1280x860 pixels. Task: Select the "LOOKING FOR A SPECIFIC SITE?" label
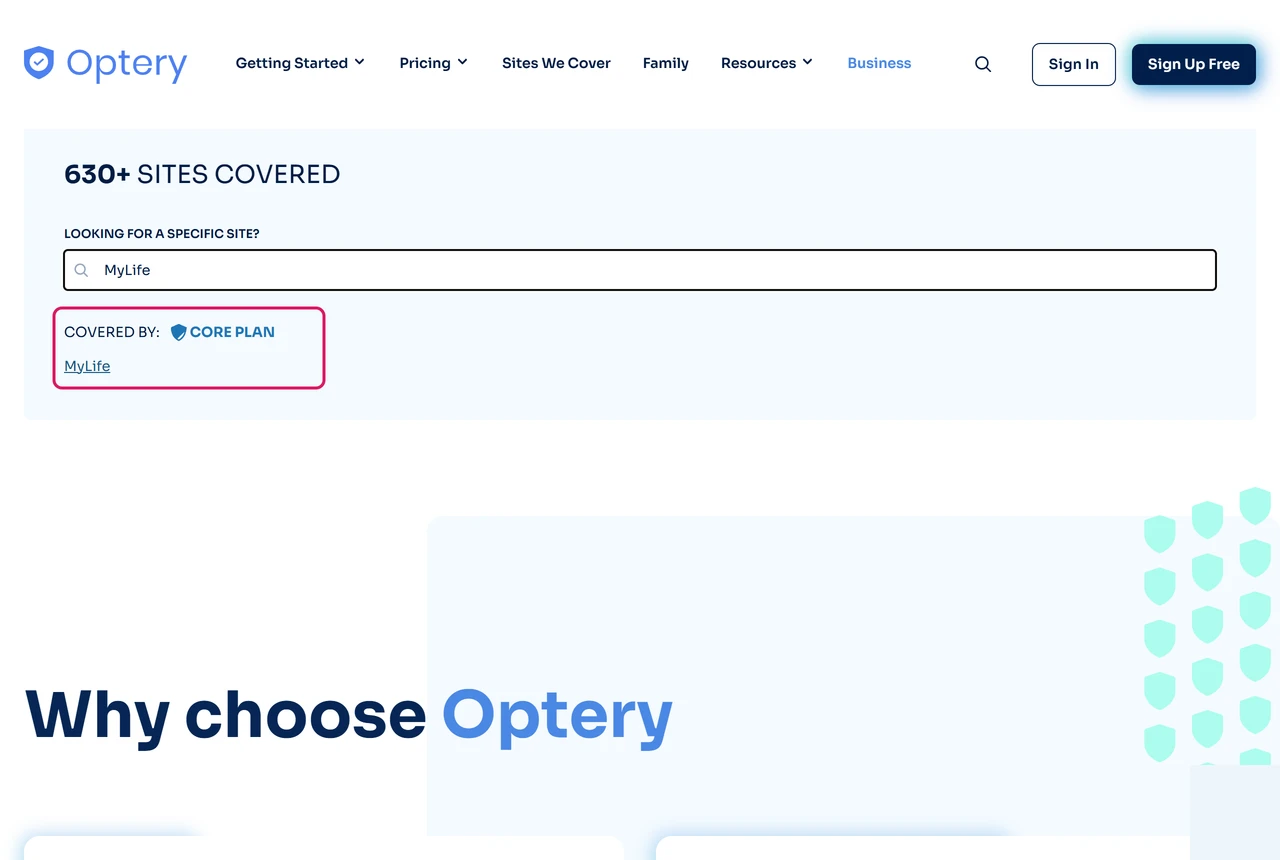click(162, 233)
